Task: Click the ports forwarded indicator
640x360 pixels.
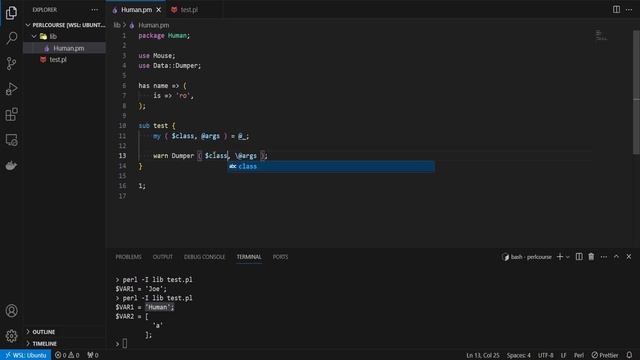Action: click(93, 355)
